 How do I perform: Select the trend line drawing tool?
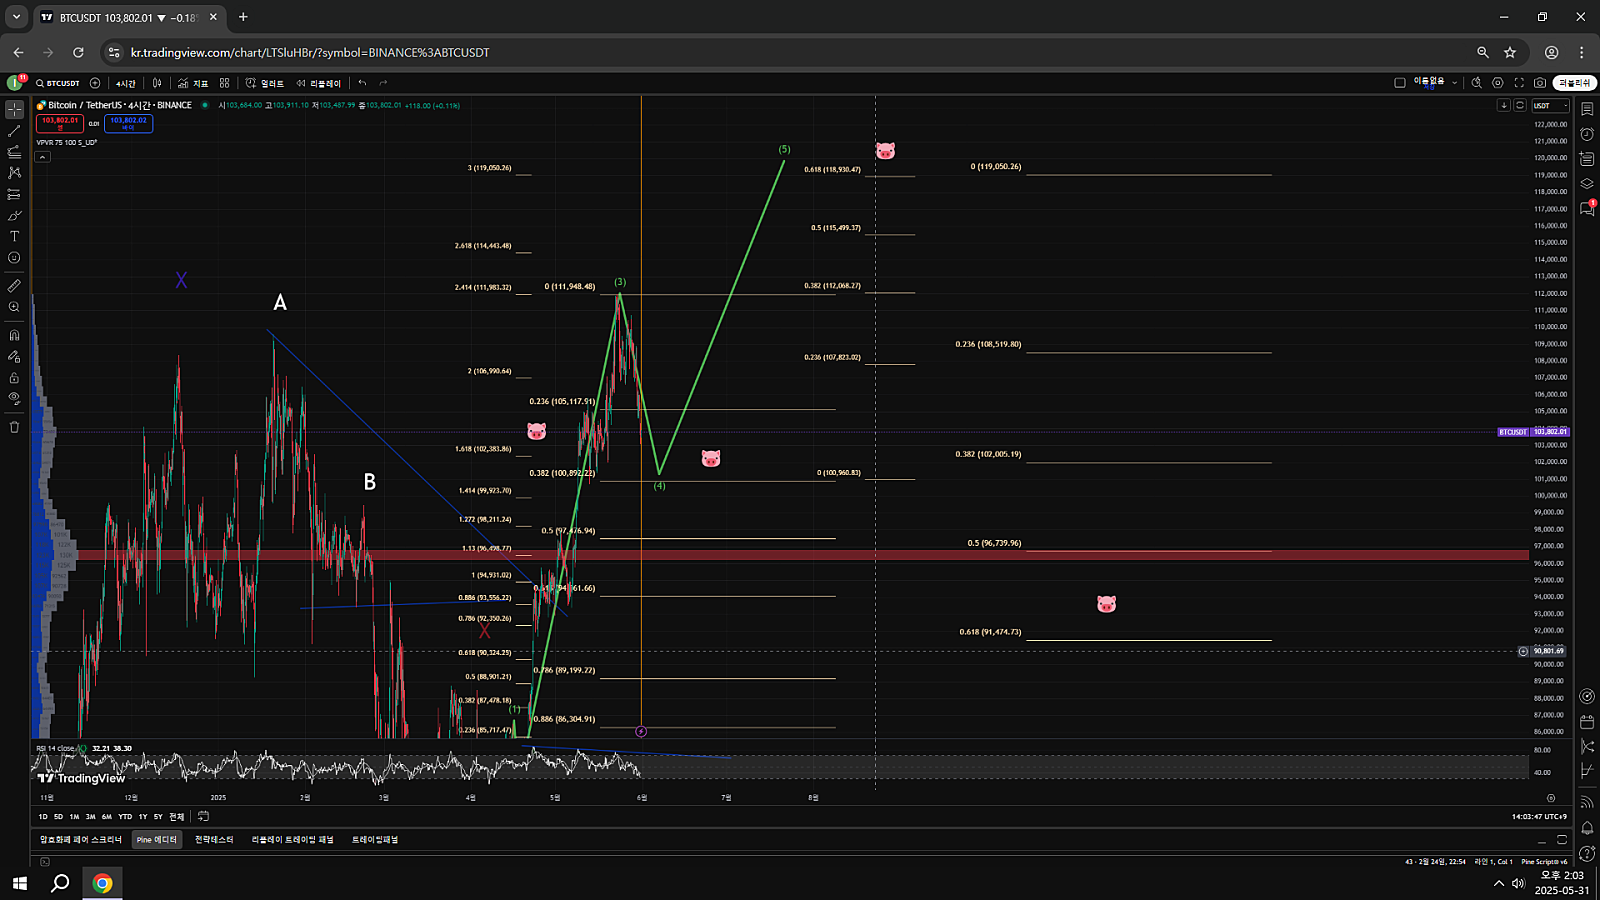point(14,131)
